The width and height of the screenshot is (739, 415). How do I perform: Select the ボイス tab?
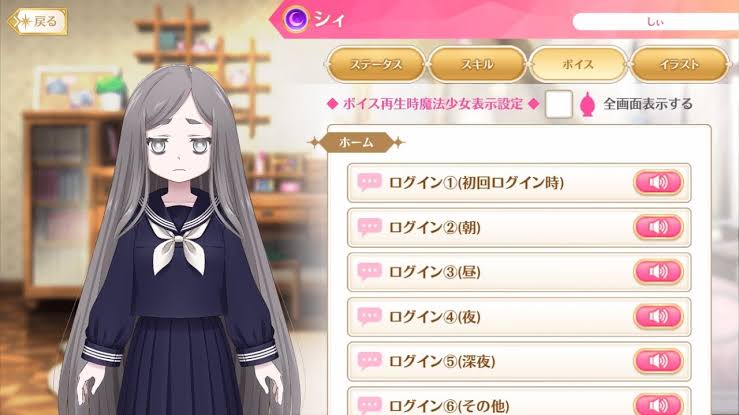click(578, 65)
